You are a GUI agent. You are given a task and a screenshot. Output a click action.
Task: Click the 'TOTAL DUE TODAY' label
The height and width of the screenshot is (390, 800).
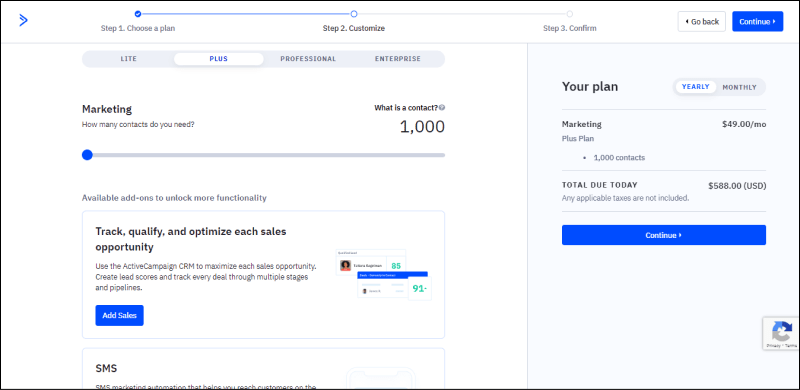point(599,185)
